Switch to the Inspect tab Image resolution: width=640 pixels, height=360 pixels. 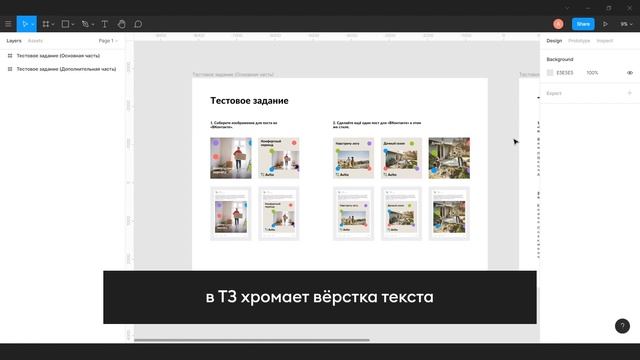tap(604, 41)
